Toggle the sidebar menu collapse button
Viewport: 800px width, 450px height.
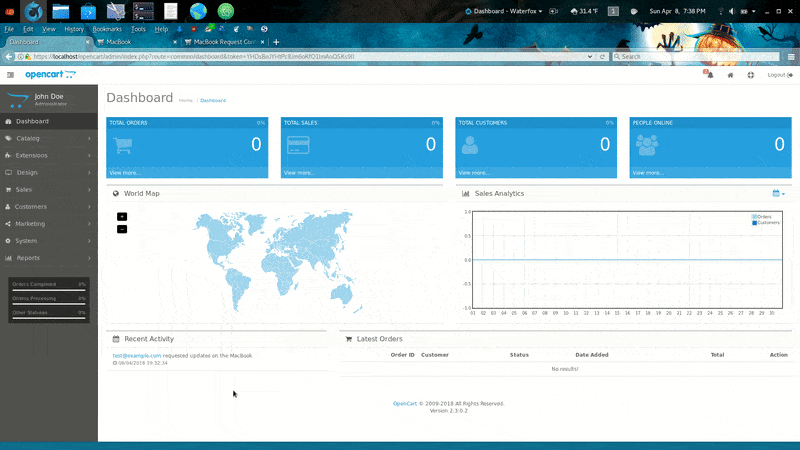(x=10, y=75)
